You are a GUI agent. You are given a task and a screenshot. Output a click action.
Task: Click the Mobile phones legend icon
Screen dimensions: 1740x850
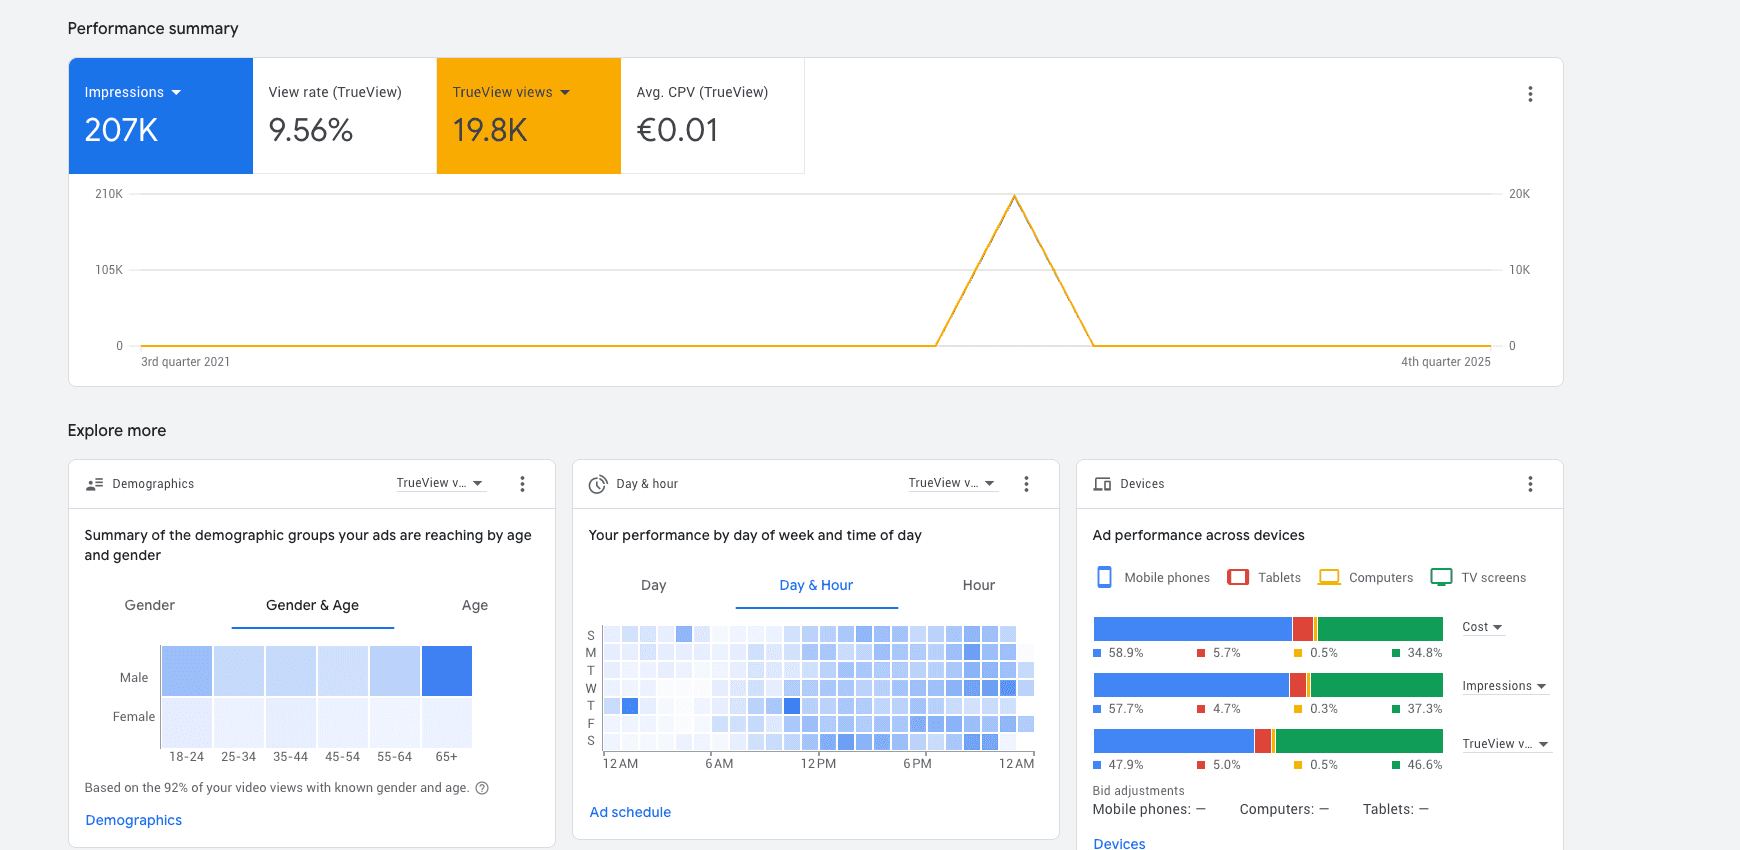click(x=1104, y=577)
